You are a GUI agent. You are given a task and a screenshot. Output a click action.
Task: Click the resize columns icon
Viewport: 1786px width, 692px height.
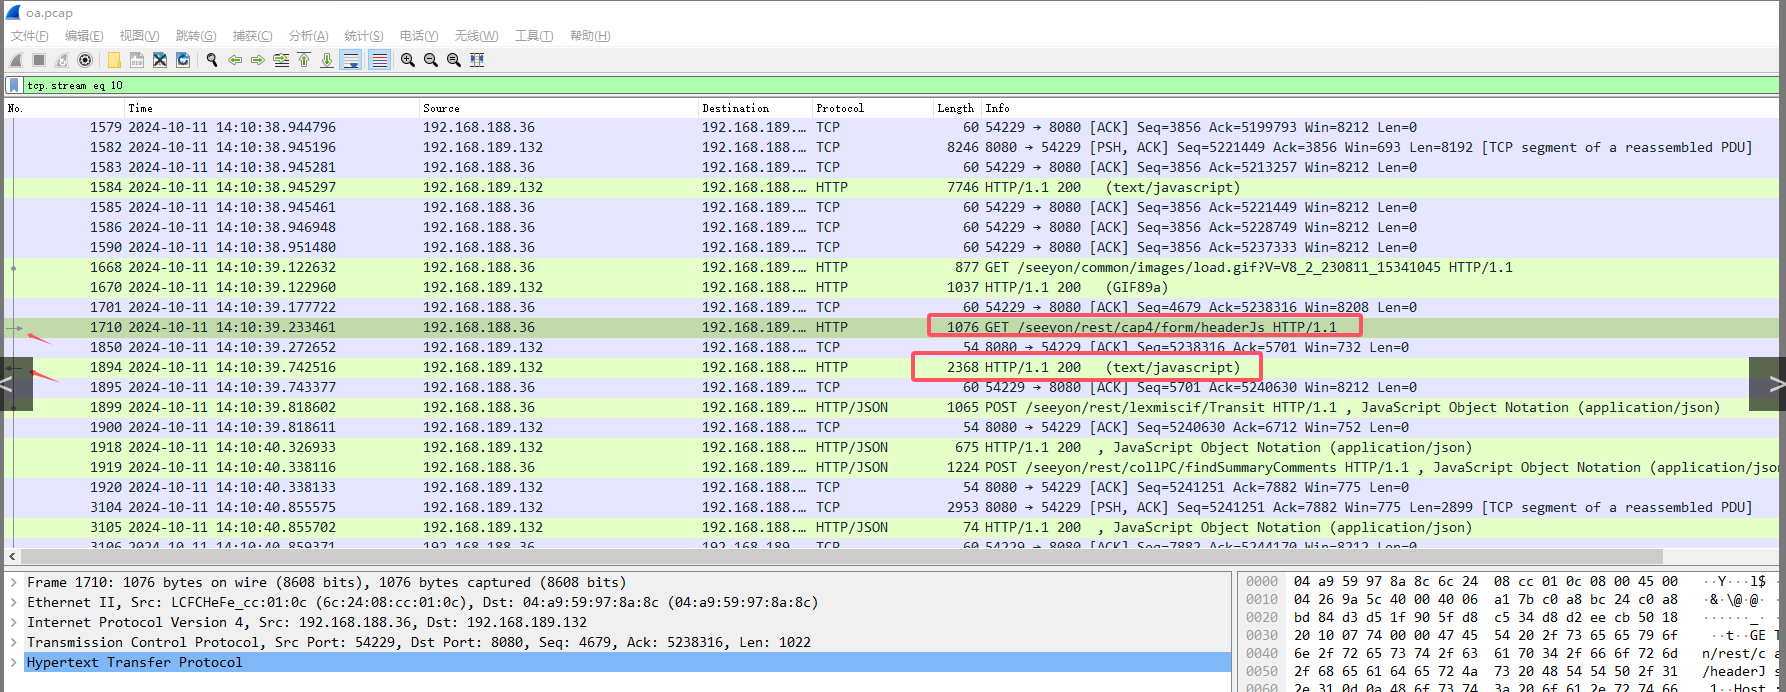tap(477, 60)
